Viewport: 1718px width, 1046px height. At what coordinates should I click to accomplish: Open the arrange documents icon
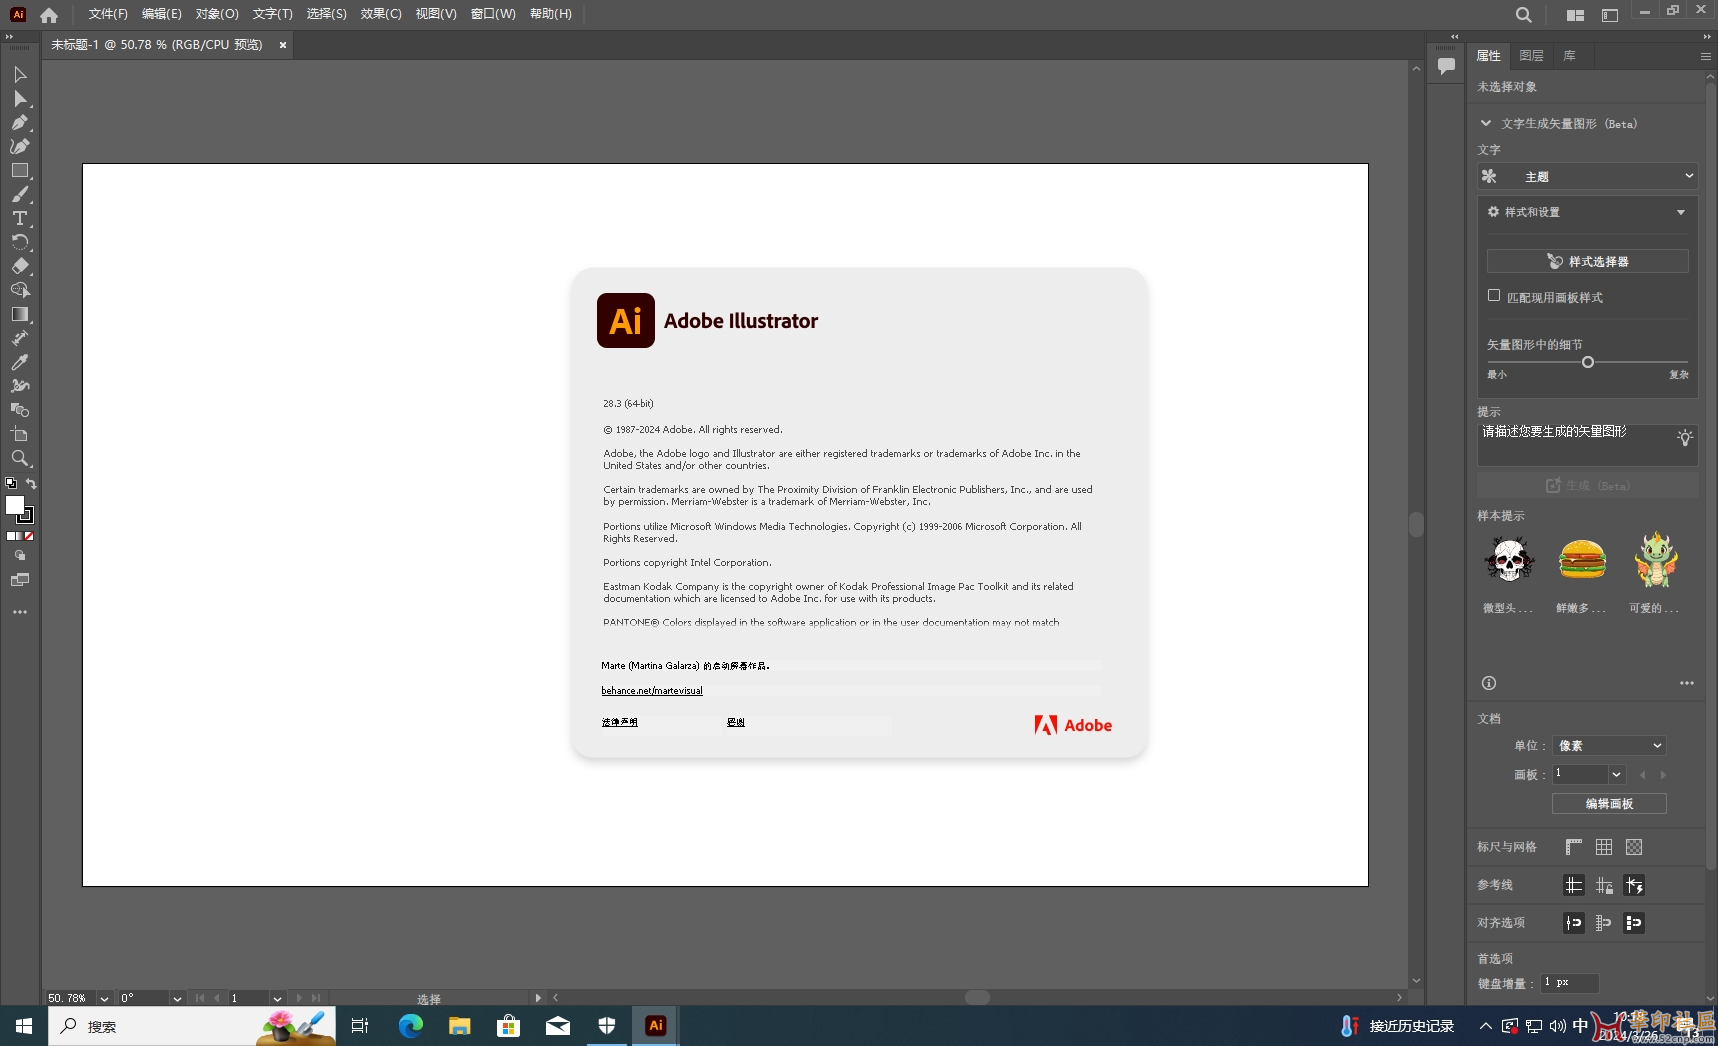(x=1575, y=15)
